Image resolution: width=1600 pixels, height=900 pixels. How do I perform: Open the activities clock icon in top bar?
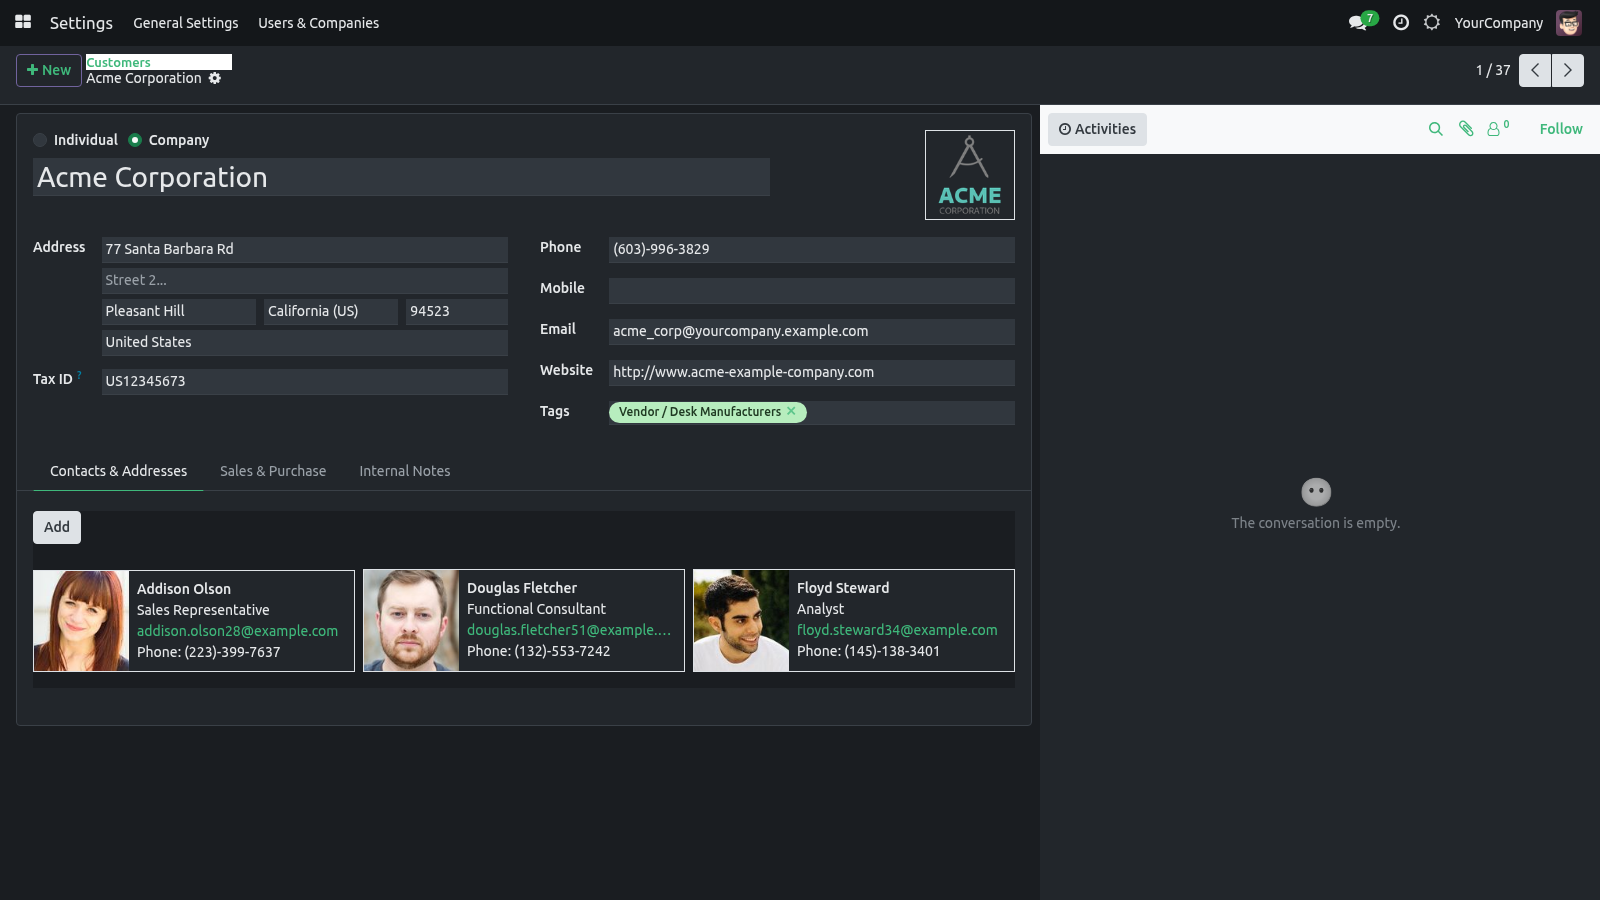tap(1401, 22)
